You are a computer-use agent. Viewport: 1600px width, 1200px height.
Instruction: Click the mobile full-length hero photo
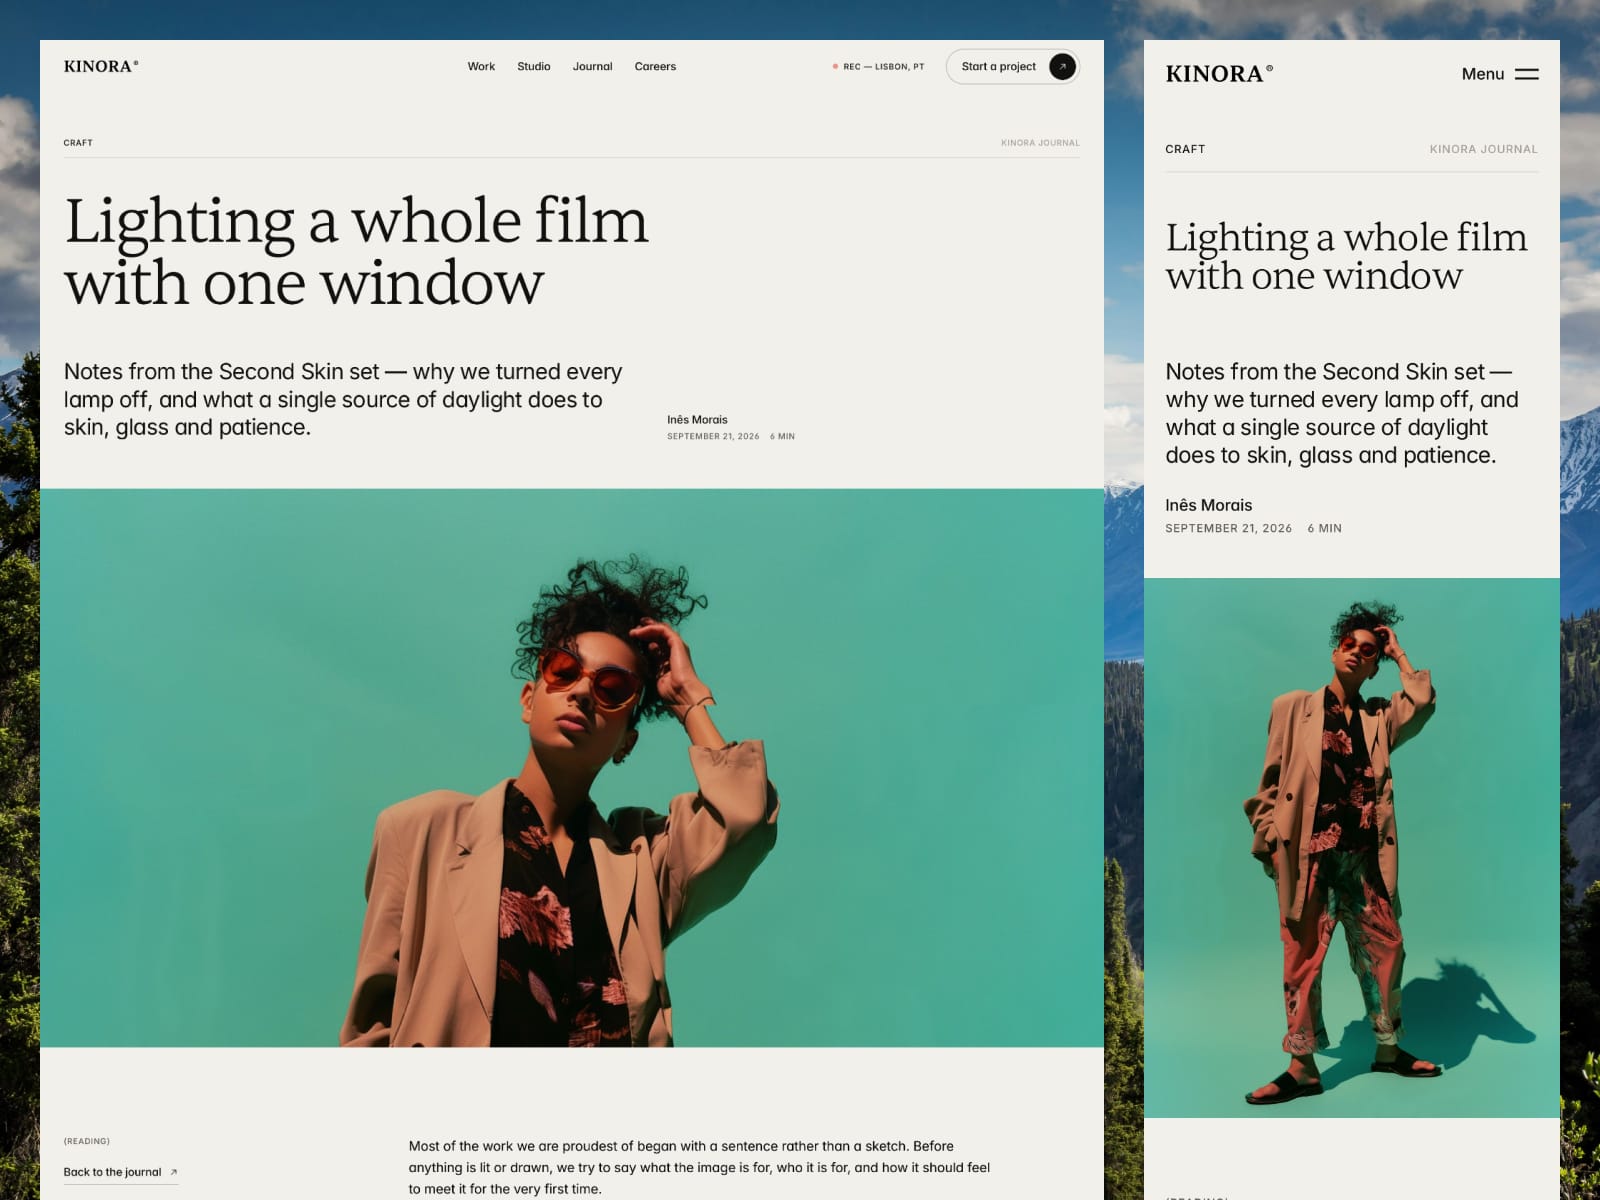1352,848
